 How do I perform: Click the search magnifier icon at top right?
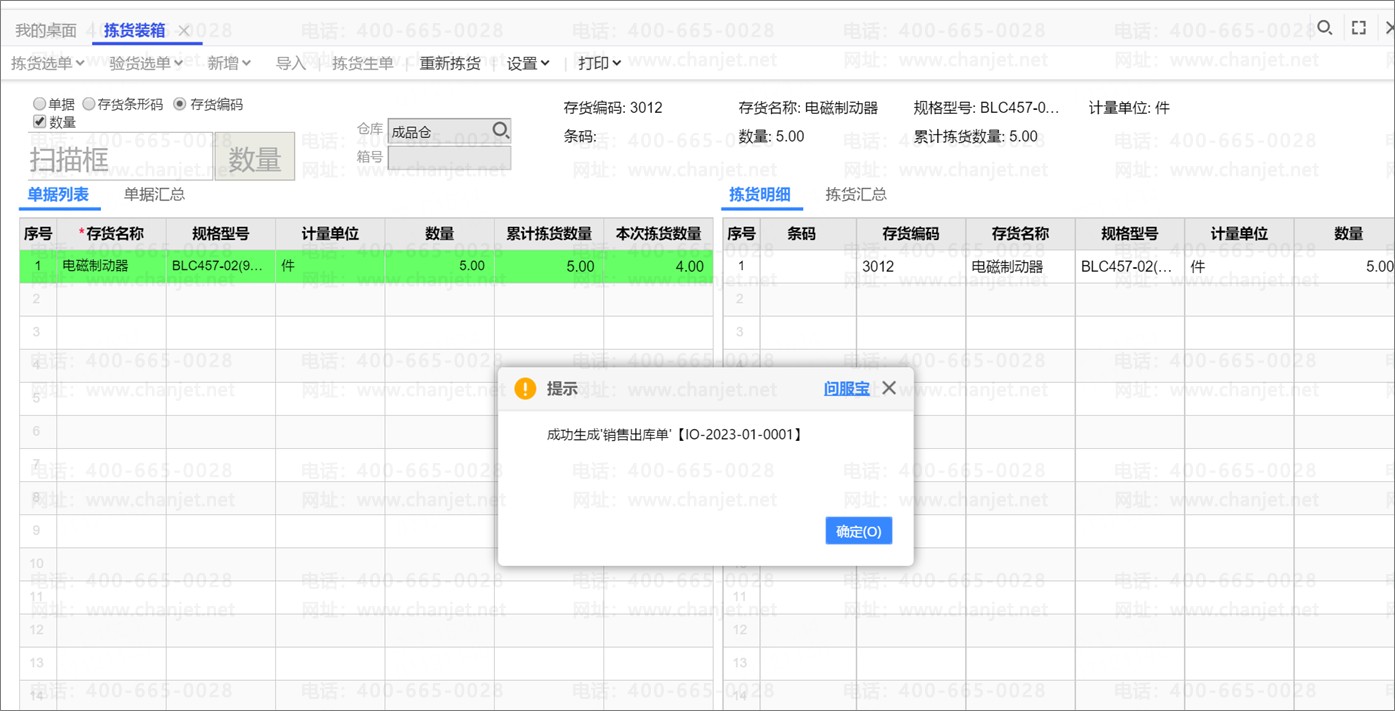1324,28
